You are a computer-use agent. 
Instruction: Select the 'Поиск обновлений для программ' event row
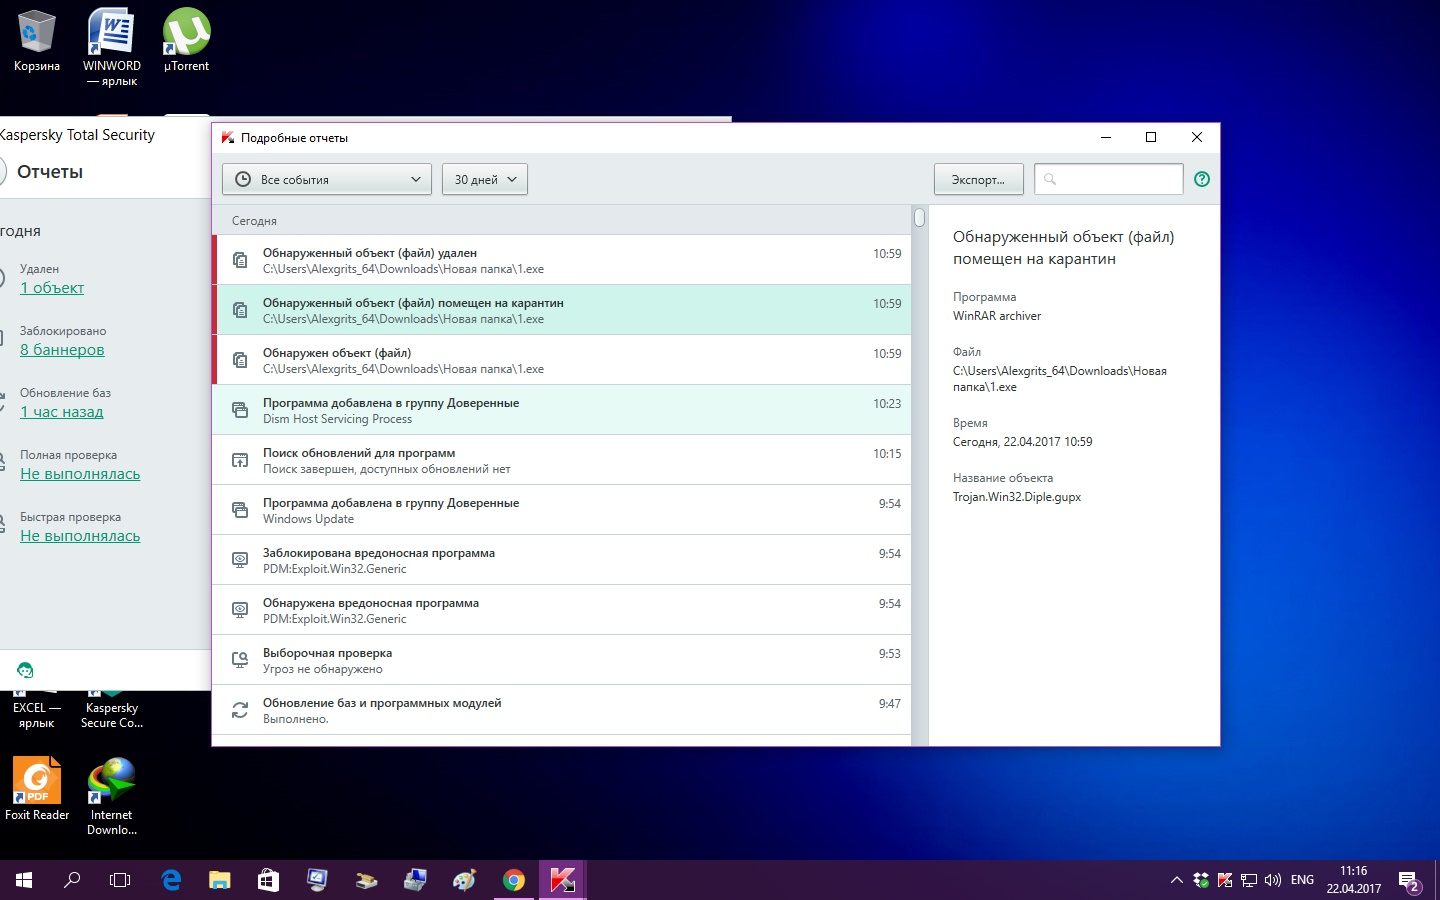(x=560, y=460)
